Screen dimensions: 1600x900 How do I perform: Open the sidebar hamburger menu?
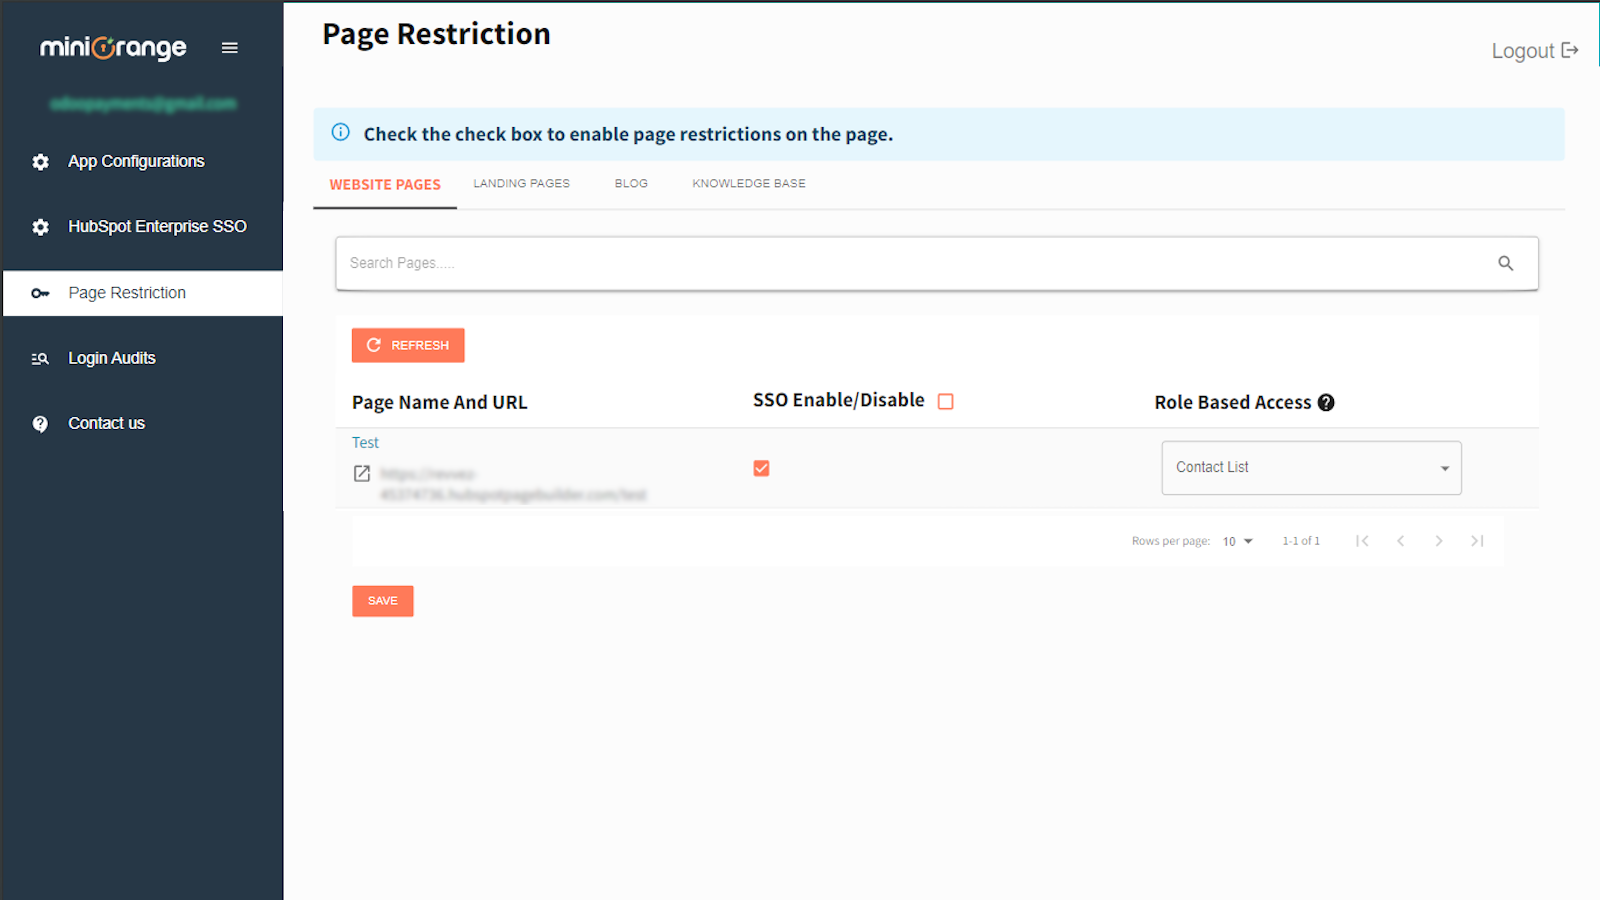(229, 47)
